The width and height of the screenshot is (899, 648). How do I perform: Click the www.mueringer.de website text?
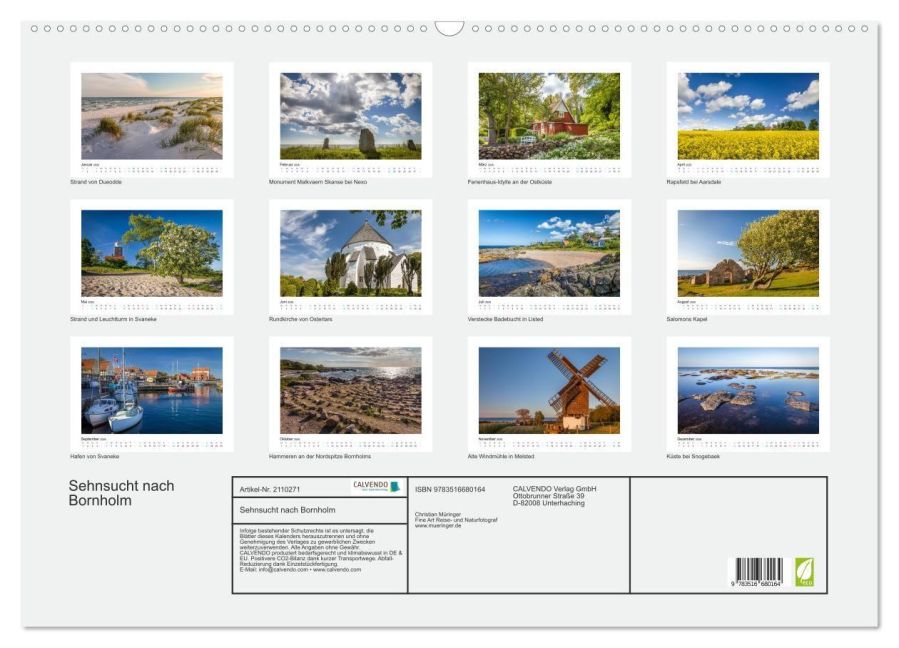(438, 525)
